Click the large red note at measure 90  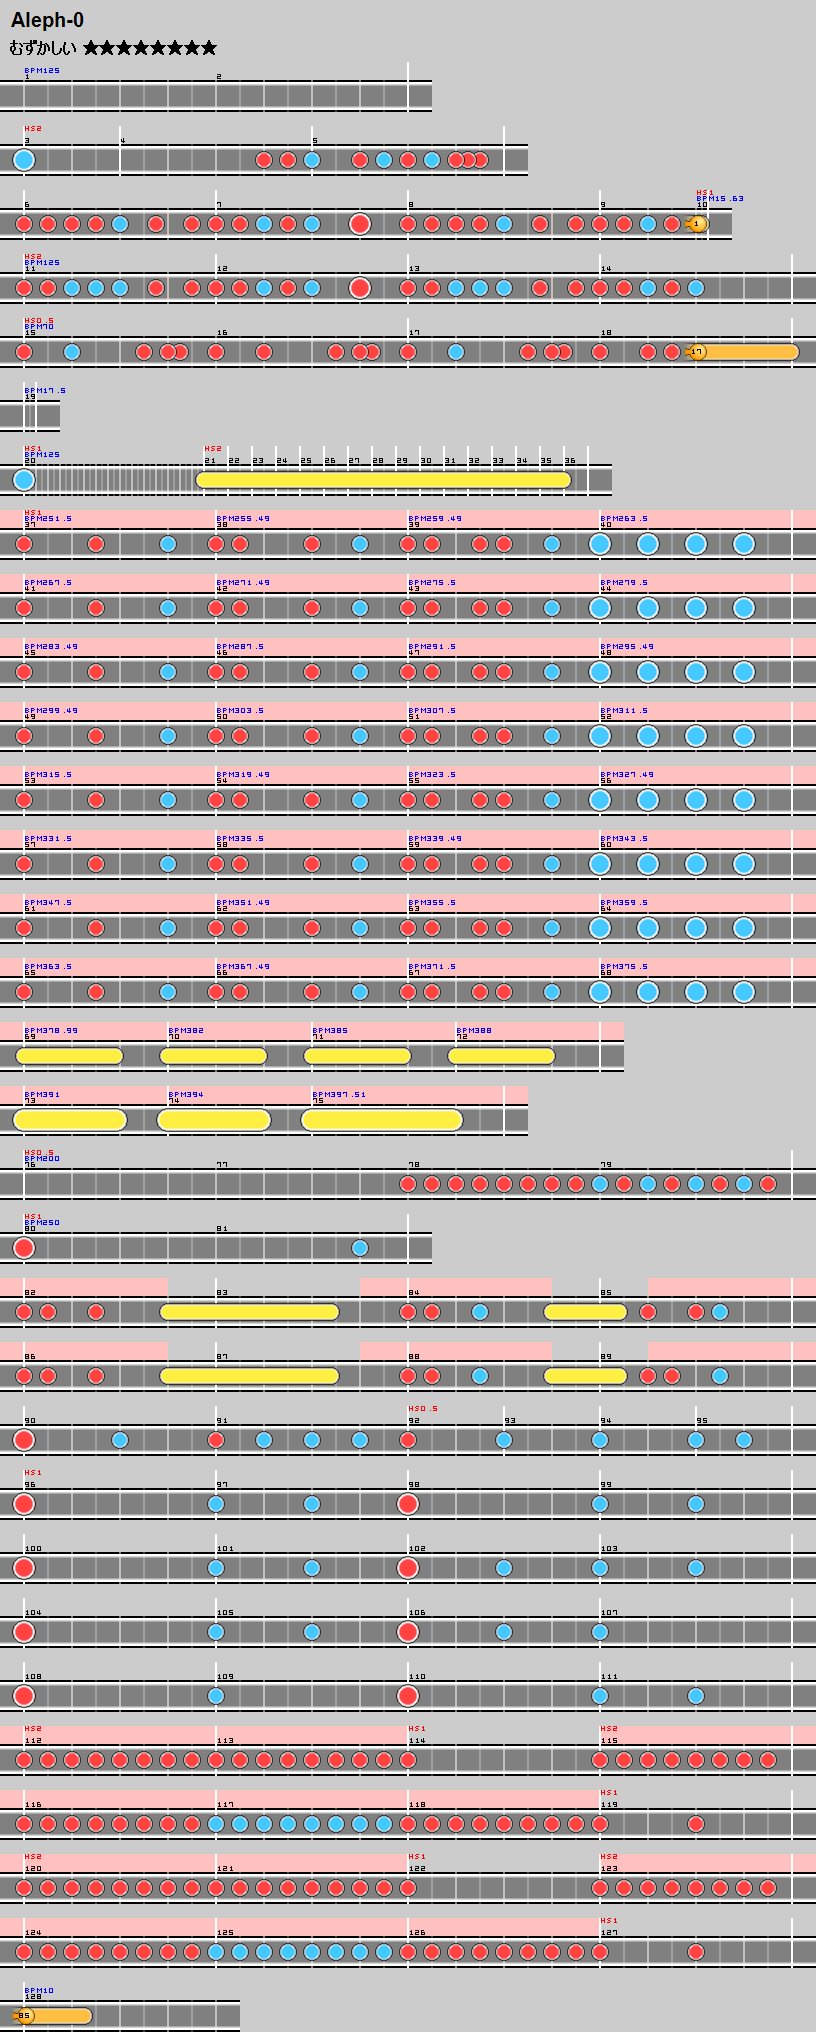click(x=24, y=1440)
